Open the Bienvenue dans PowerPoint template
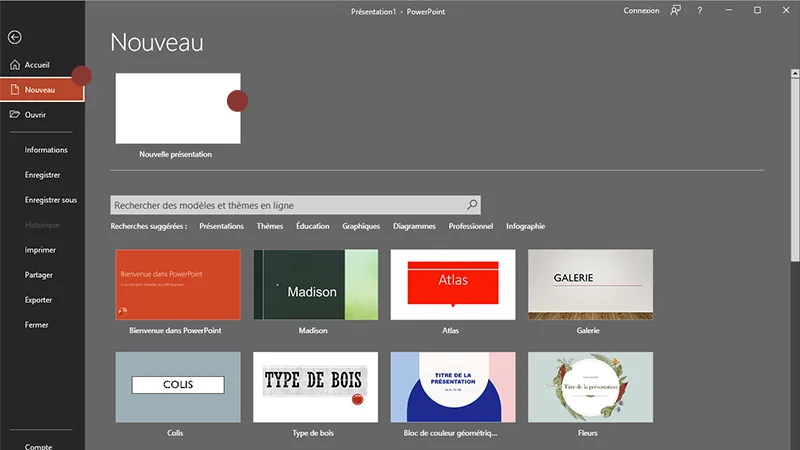This screenshot has height=450, width=800. click(178, 284)
